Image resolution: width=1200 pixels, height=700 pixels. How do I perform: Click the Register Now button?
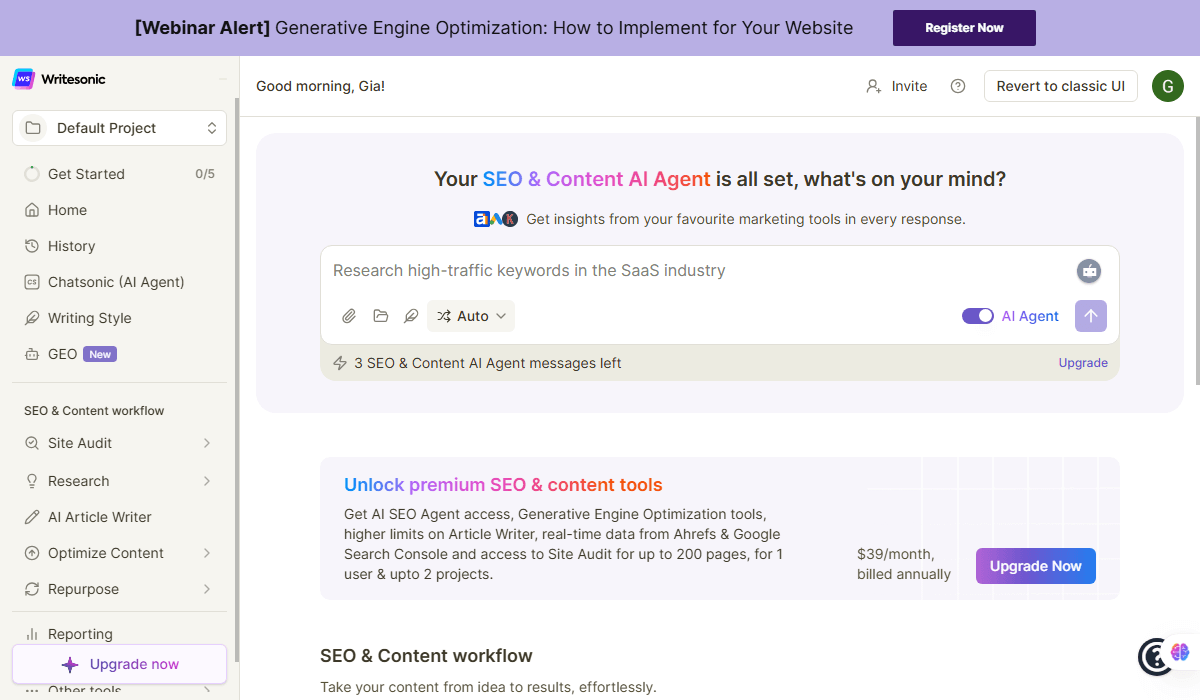(964, 28)
